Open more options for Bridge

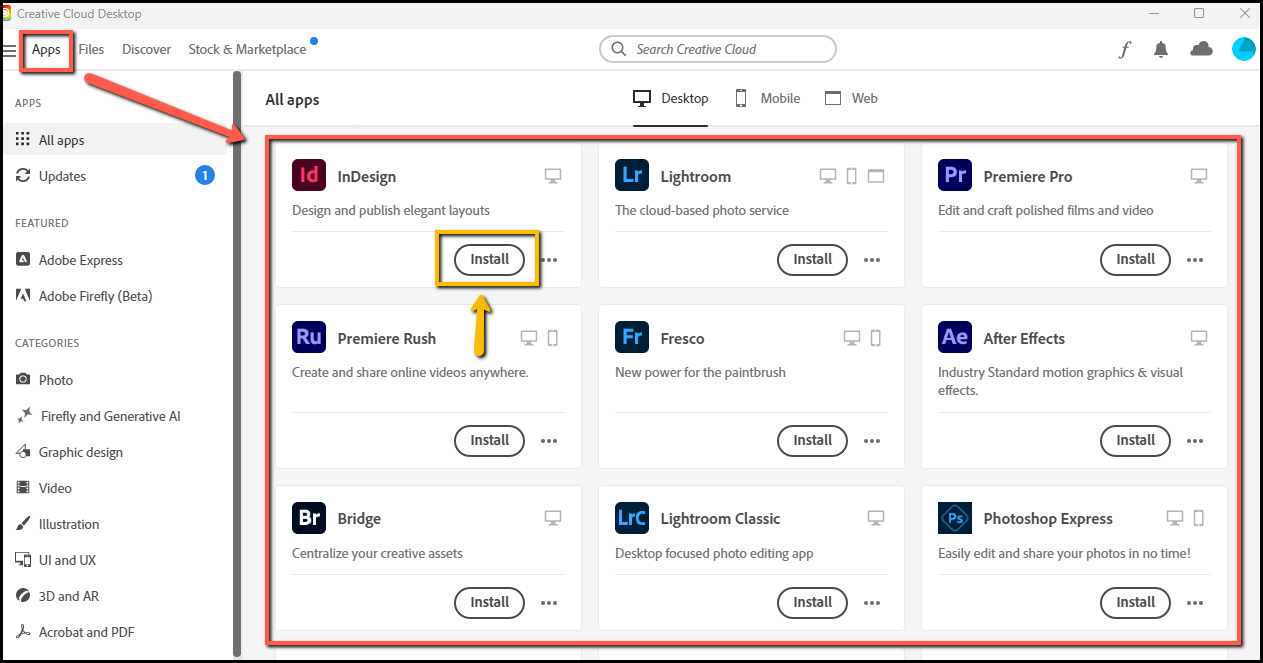(549, 603)
